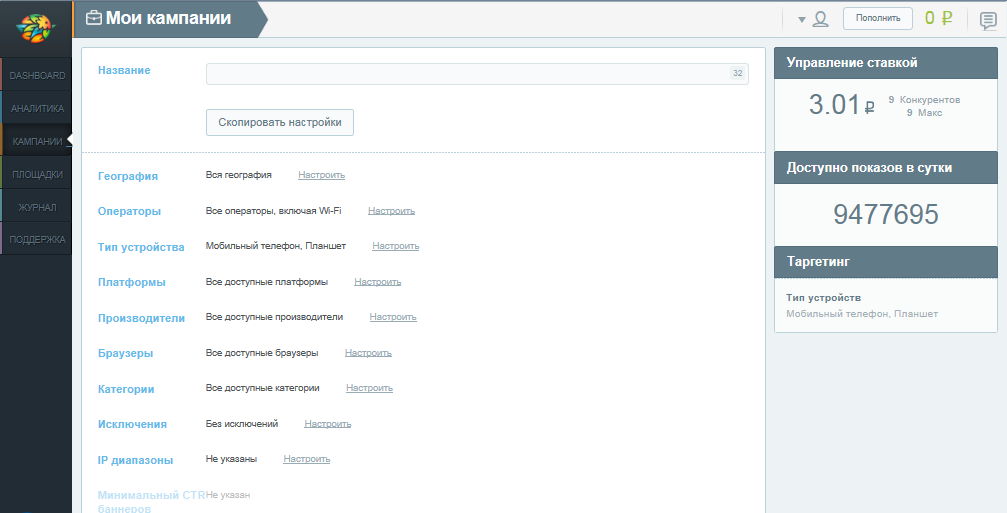Click Настроить for Категории
Screen dimensions: 1007x513
(370, 388)
